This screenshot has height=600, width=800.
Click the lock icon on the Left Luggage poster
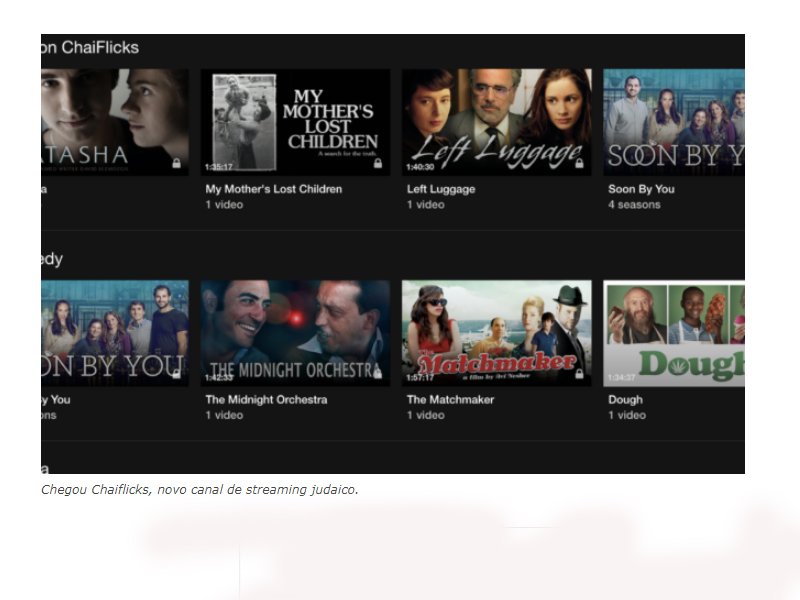click(580, 163)
